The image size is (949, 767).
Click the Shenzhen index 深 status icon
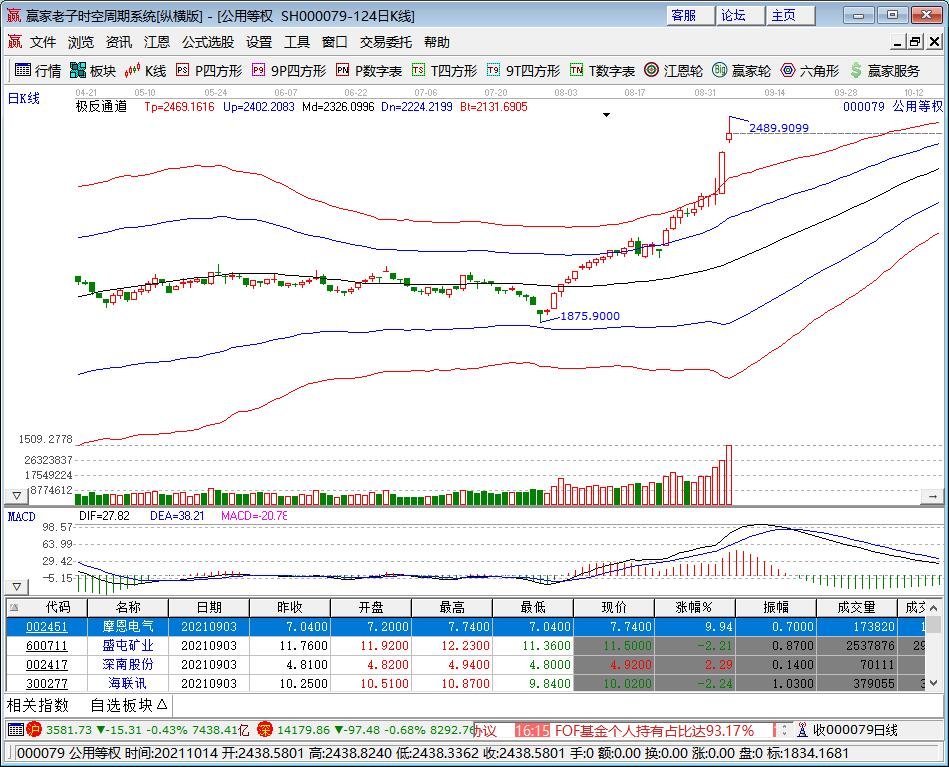[264, 729]
